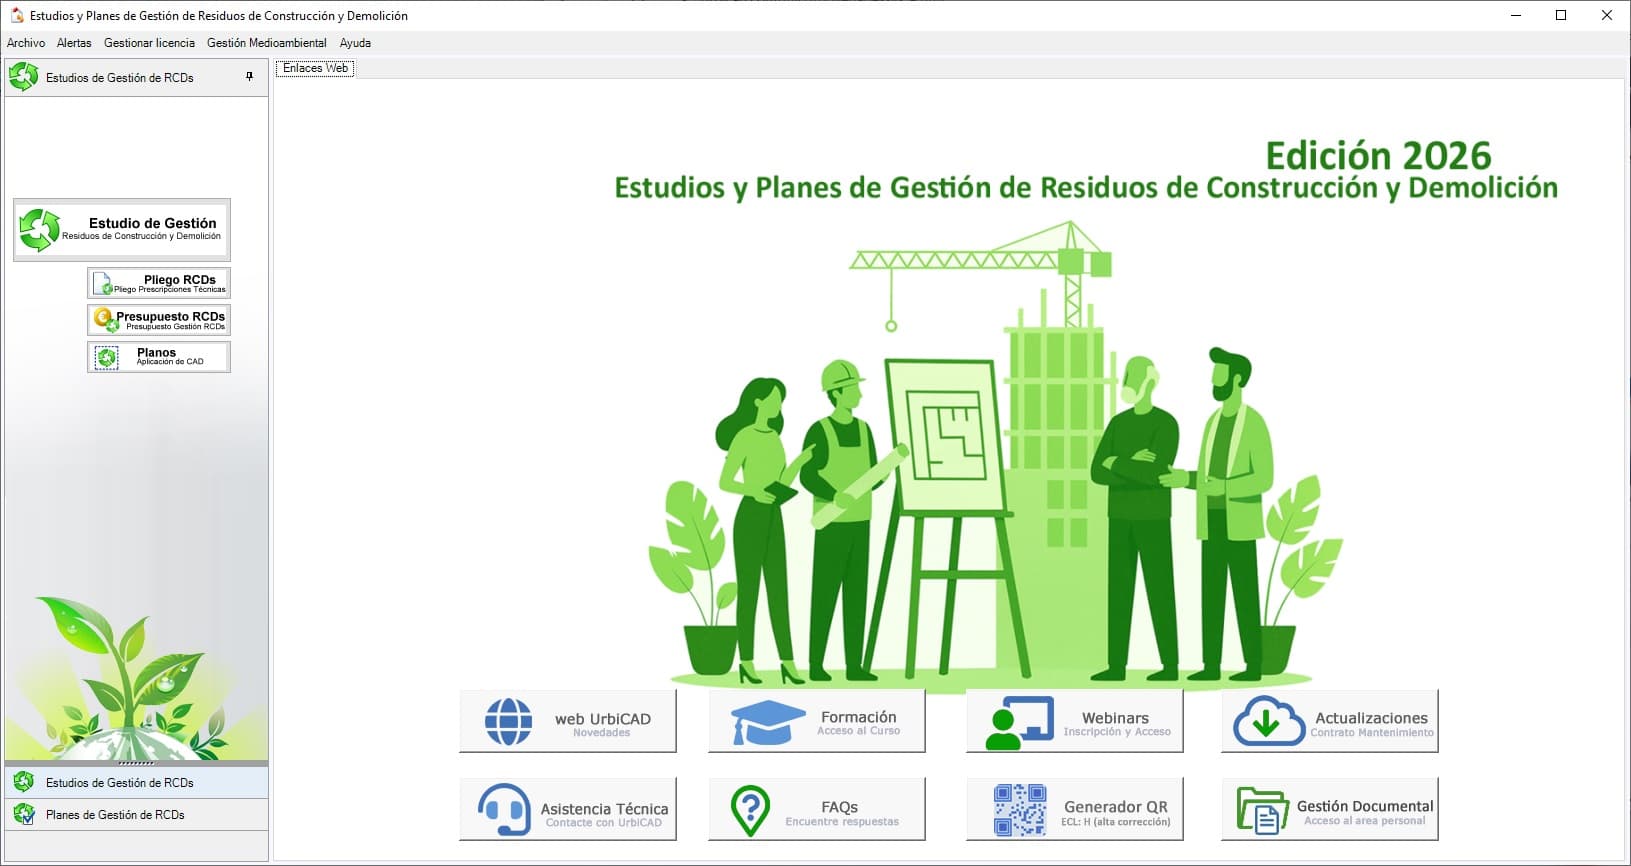Screen dimensions: 1631x866
Task: Click the QR code icon
Action: tap(1020, 810)
